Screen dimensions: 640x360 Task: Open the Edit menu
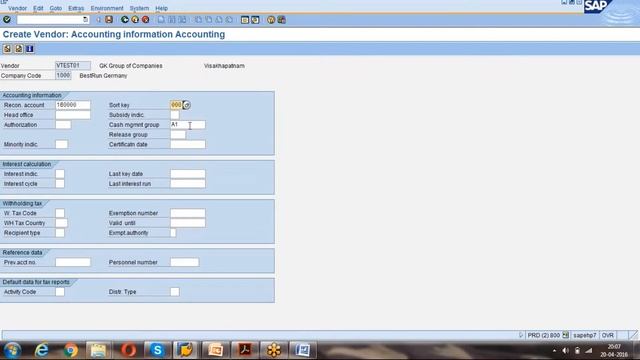(x=38, y=8)
